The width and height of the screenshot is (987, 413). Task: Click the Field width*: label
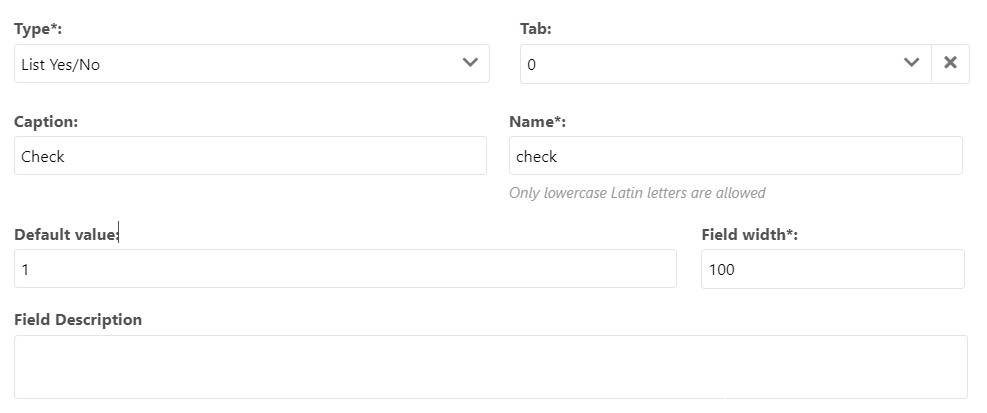(750, 235)
